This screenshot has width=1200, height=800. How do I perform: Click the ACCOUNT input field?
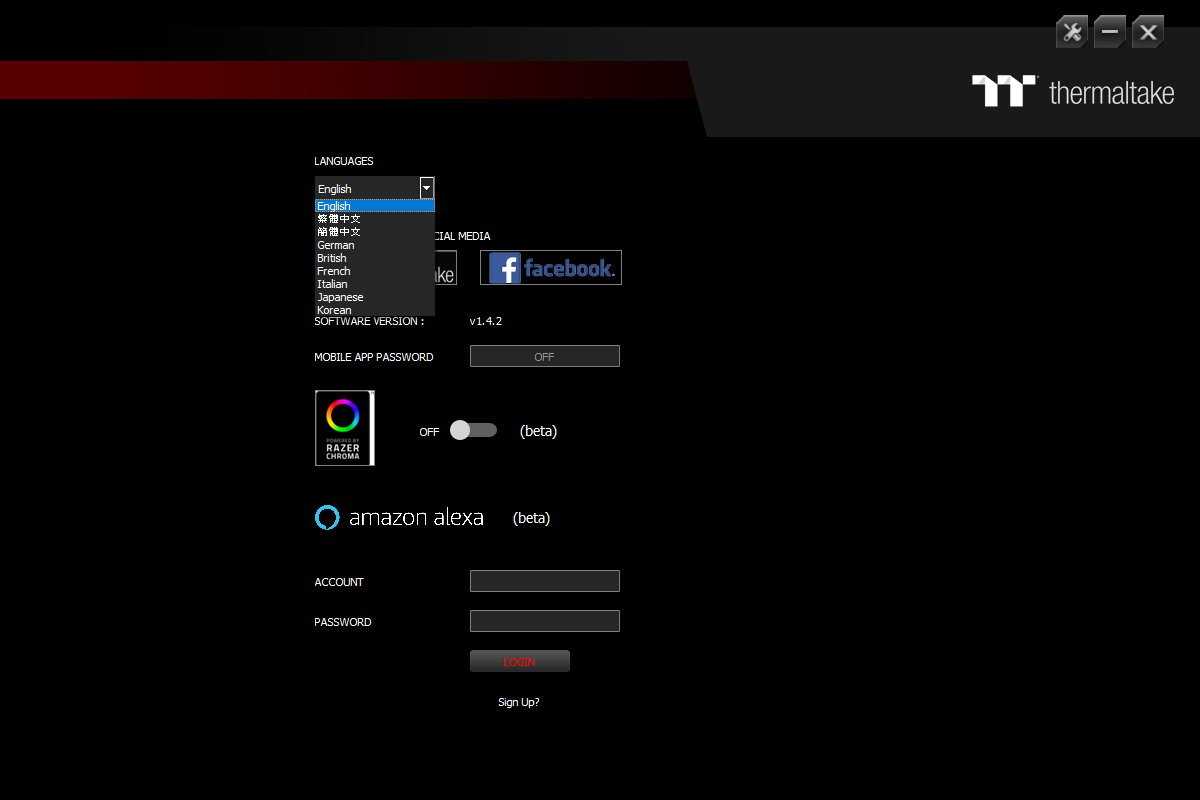point(544,581)
